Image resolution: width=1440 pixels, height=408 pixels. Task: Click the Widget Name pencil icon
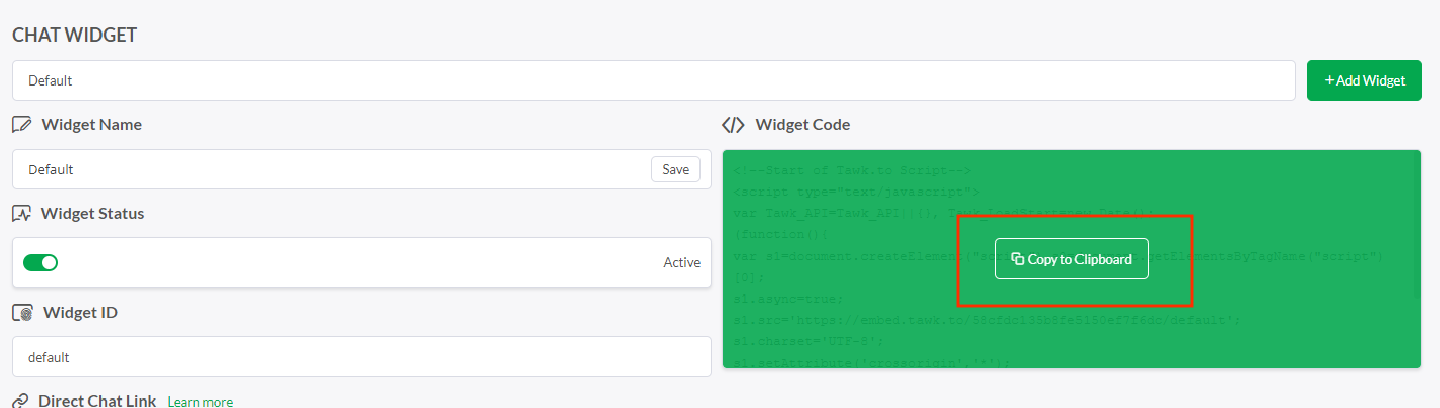tap(21, 125)
